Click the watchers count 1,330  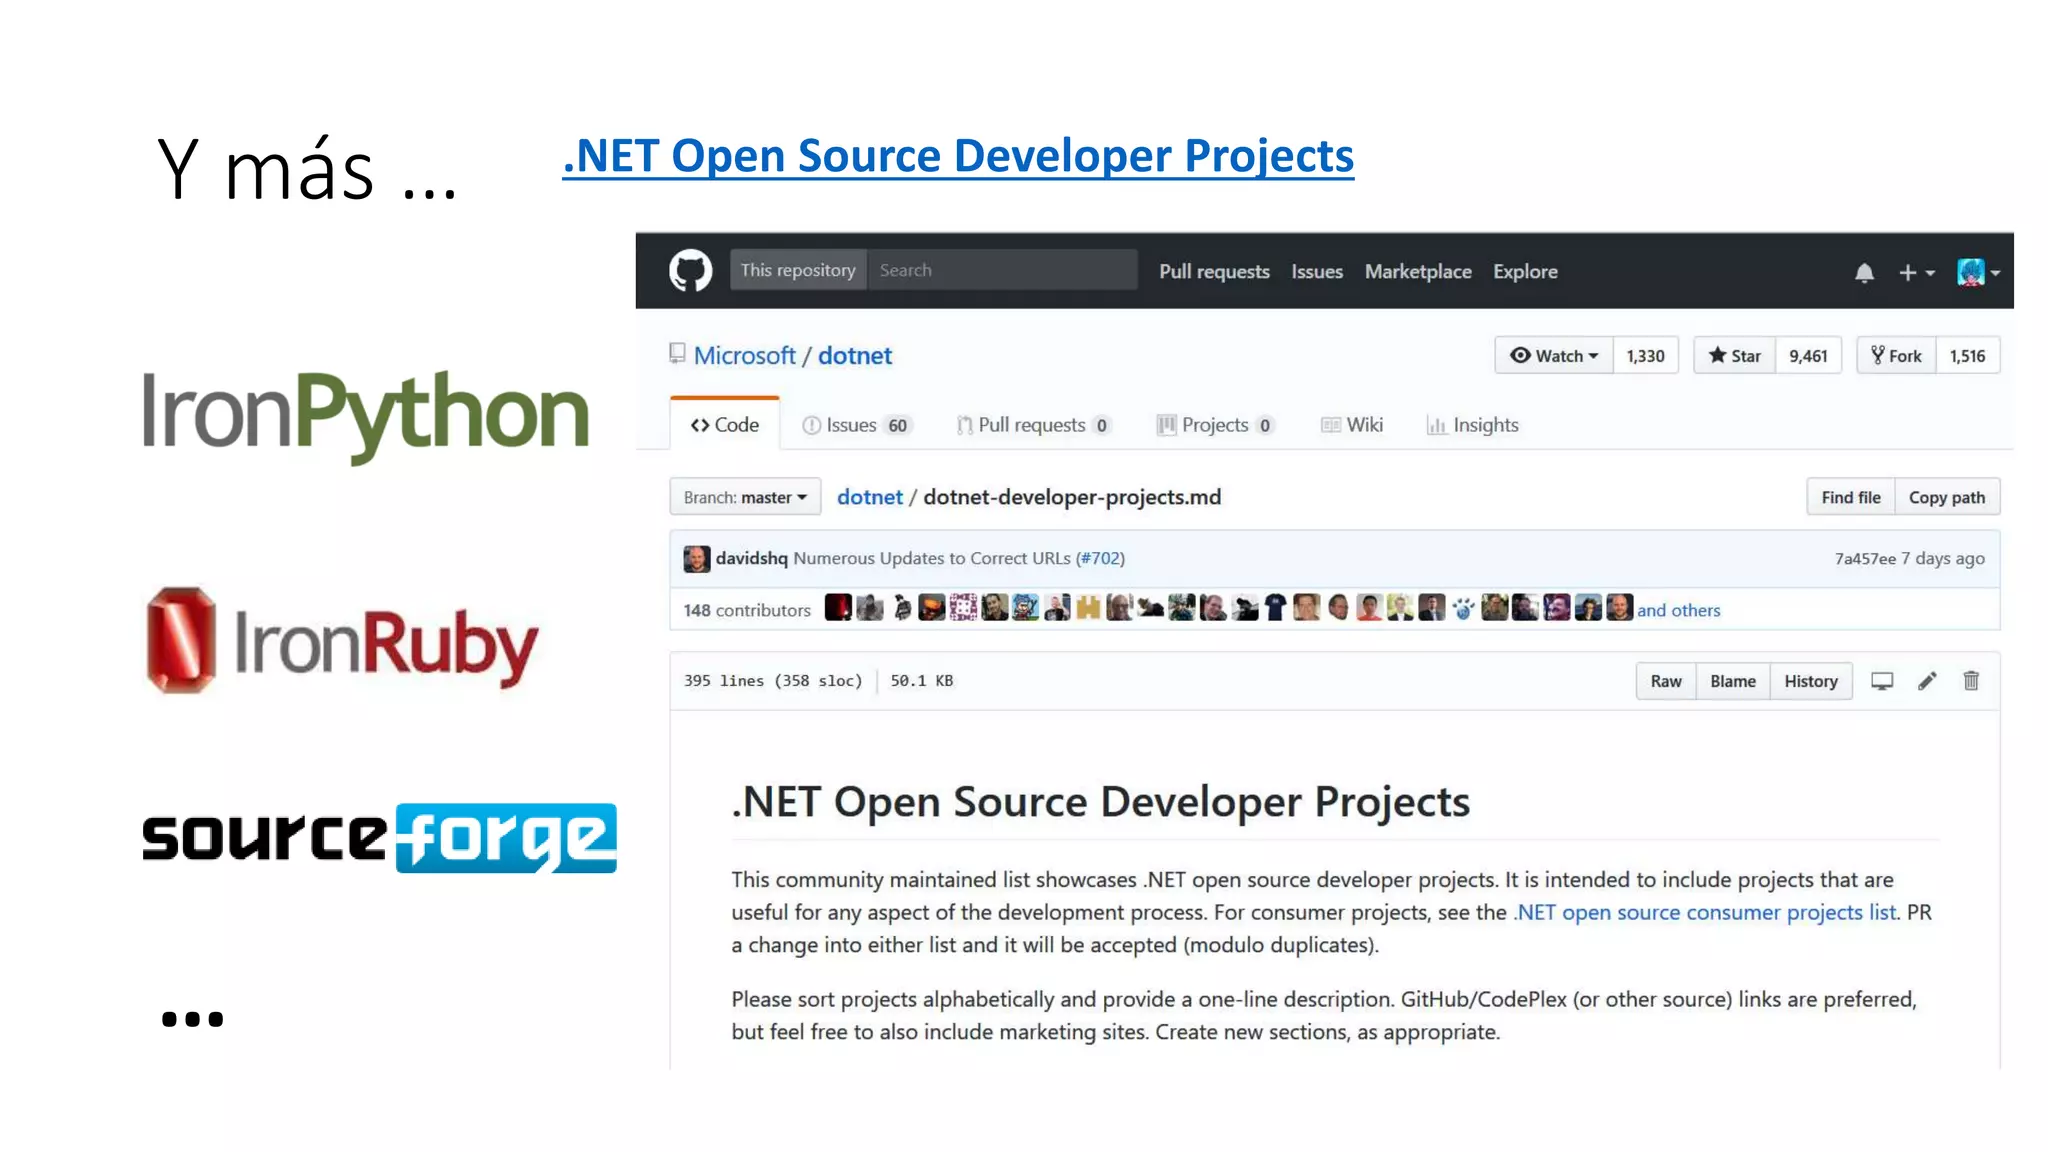pos(1646,356)
